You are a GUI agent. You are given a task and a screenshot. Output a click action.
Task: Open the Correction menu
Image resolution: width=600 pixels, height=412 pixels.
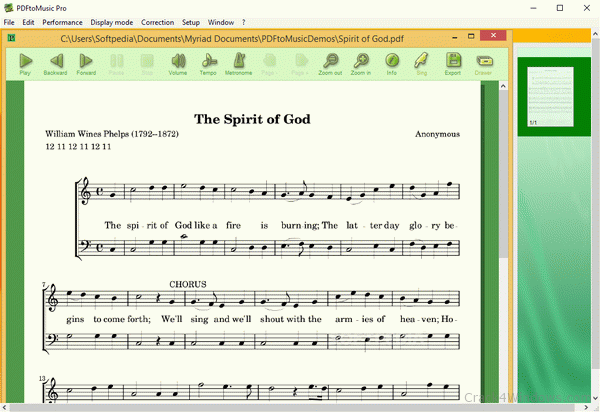tap(157, 22)
